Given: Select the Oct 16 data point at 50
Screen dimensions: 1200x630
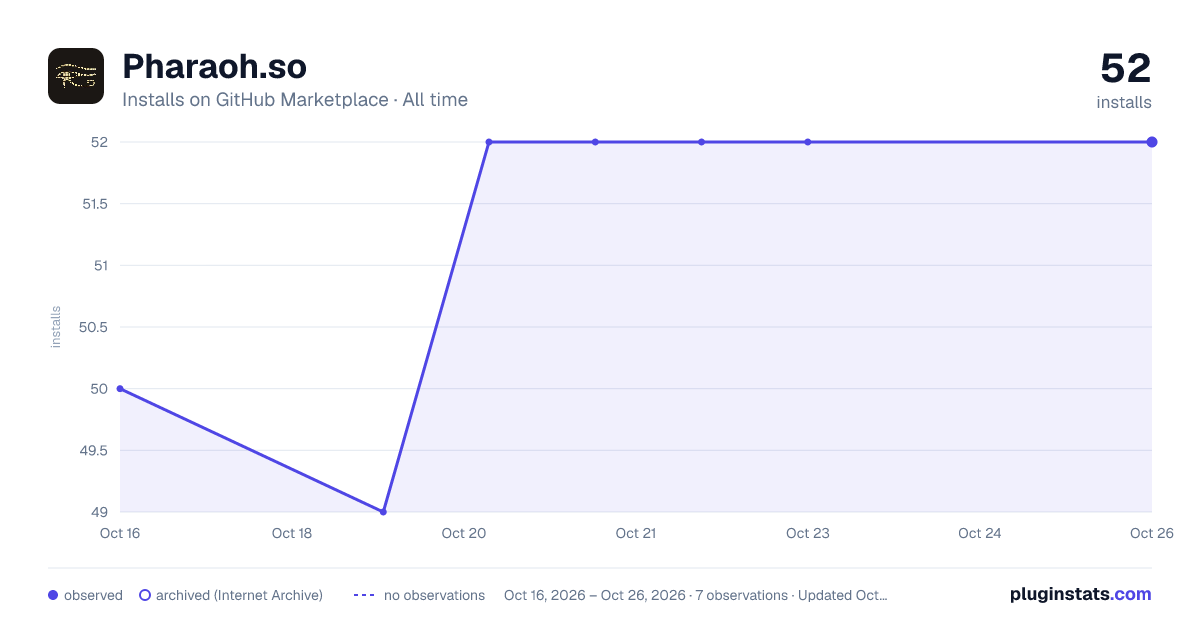Looking at the screenshot, I should pyautogui.click(x=120, y=388).
